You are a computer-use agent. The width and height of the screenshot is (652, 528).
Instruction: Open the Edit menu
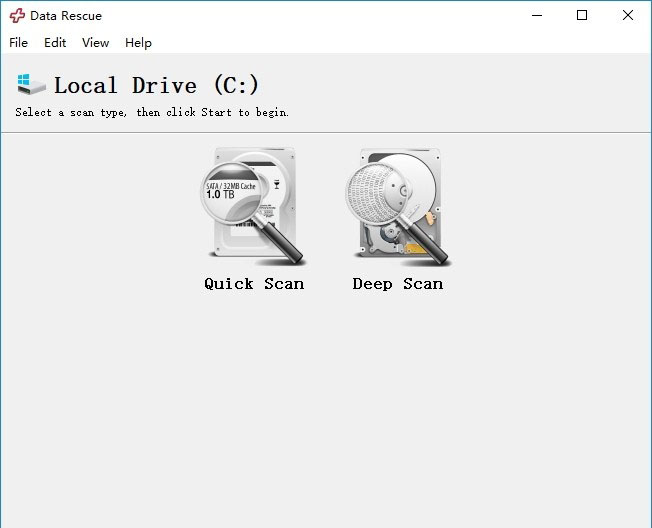pyautogui.click(x=55, y=42)
